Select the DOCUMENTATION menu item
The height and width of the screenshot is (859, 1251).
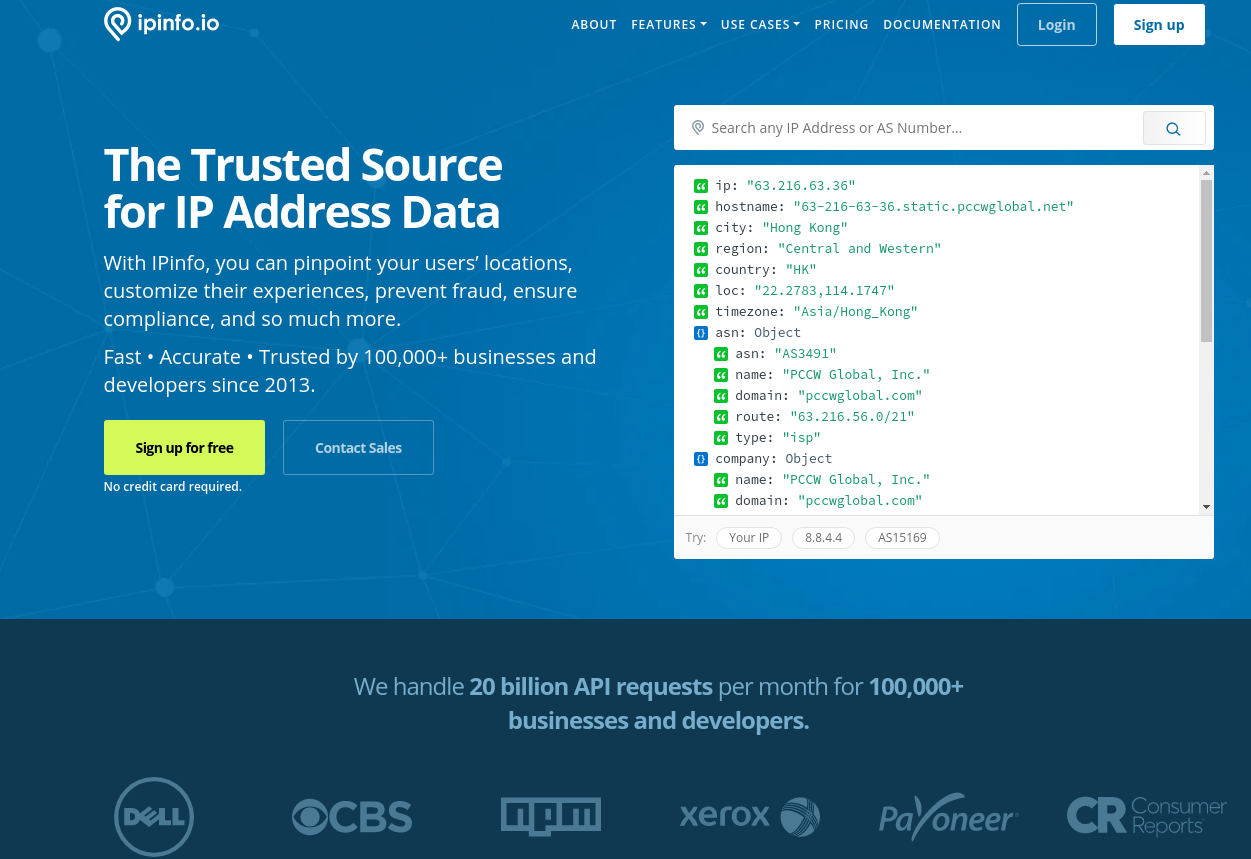(x=942, y=24)
